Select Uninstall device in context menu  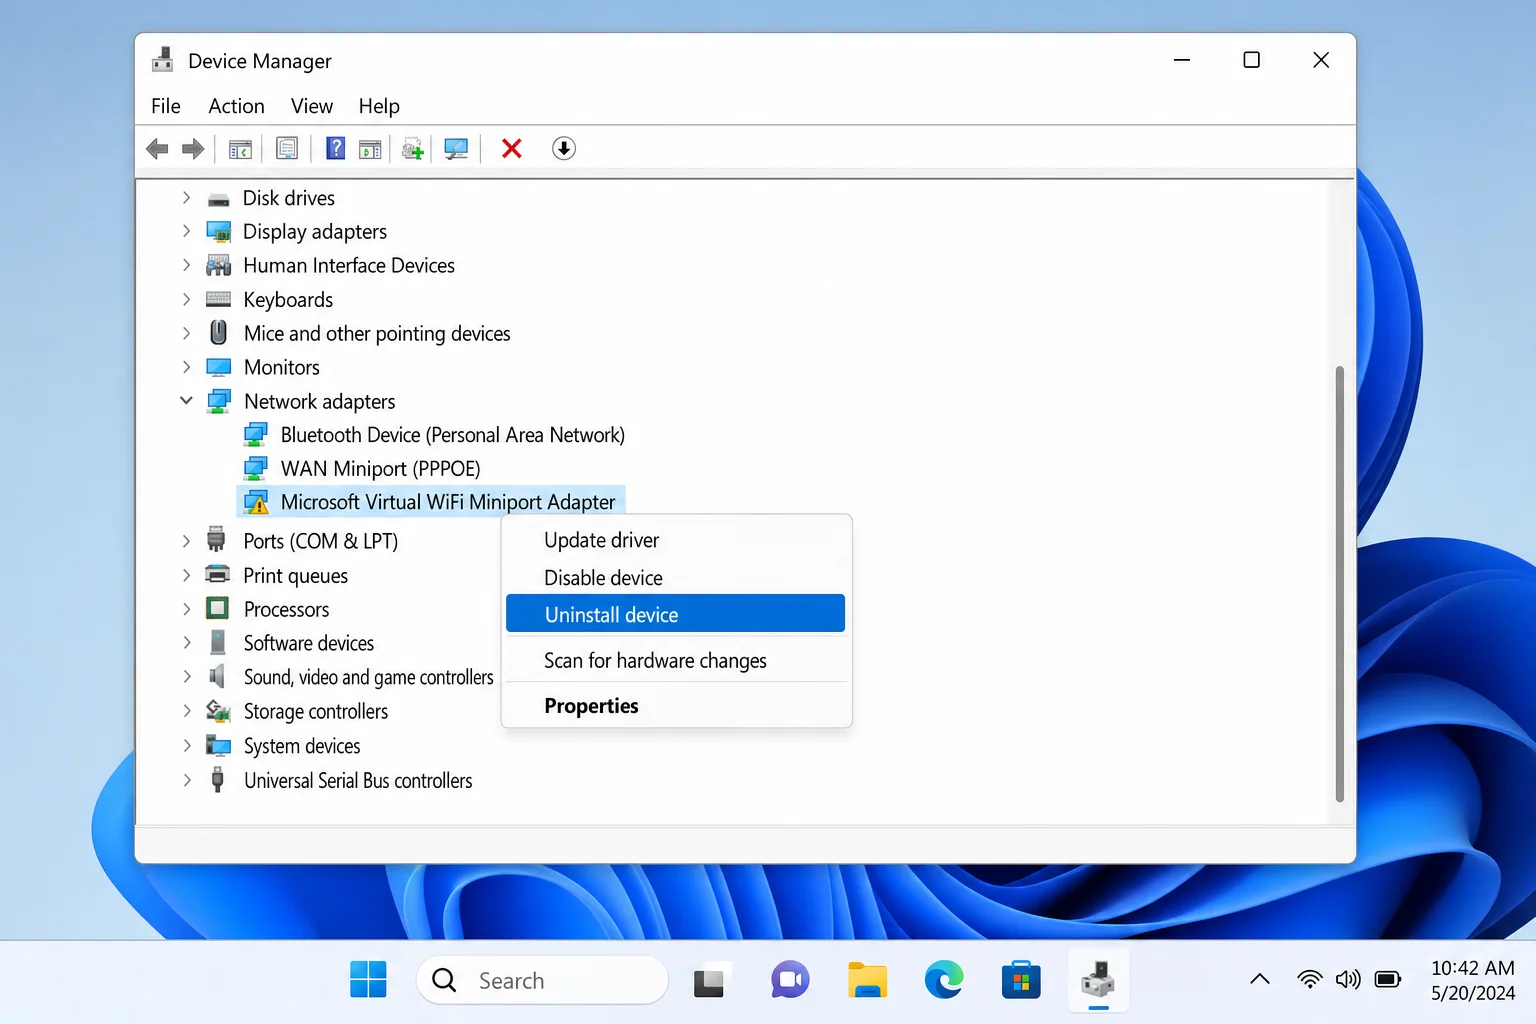[x=676, y=614]
